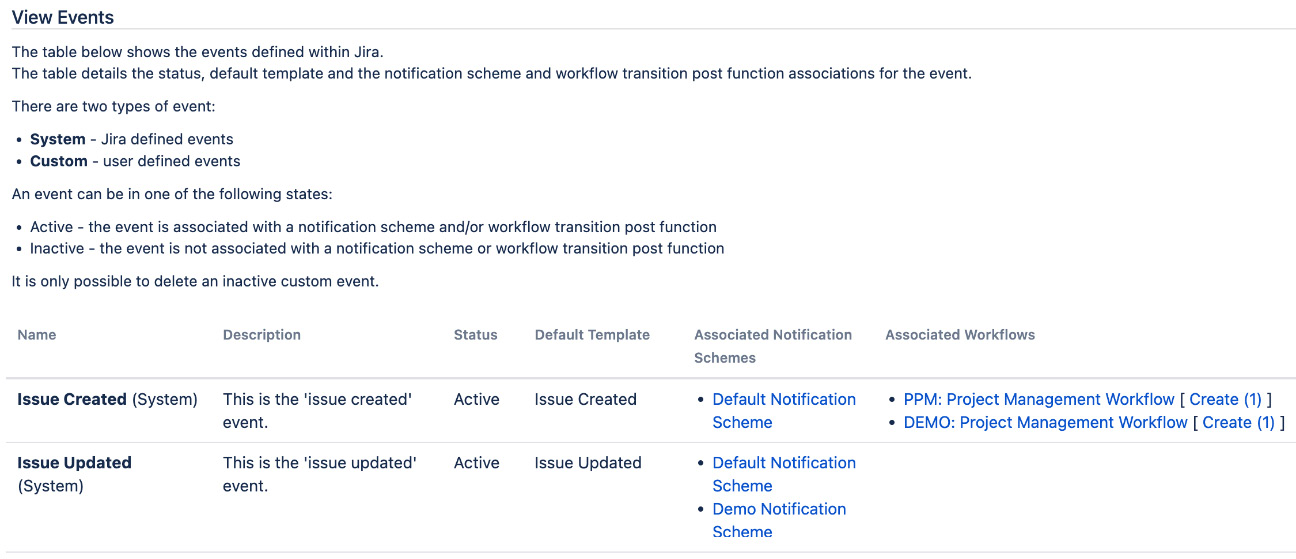Viewport: 1296px width, 559px height.
Task: Open PPM: Project Management Workflow link
Action: 1038,400
